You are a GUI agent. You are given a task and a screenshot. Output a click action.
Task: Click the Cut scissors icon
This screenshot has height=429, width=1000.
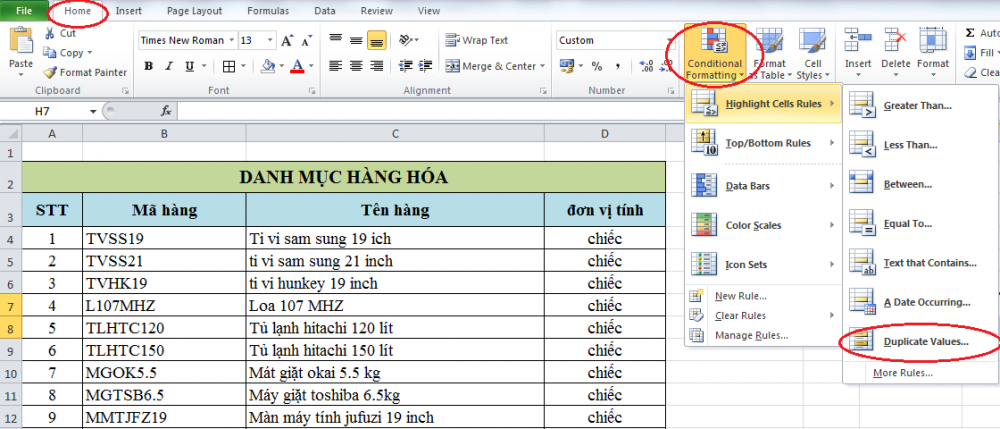coord(50,33)
